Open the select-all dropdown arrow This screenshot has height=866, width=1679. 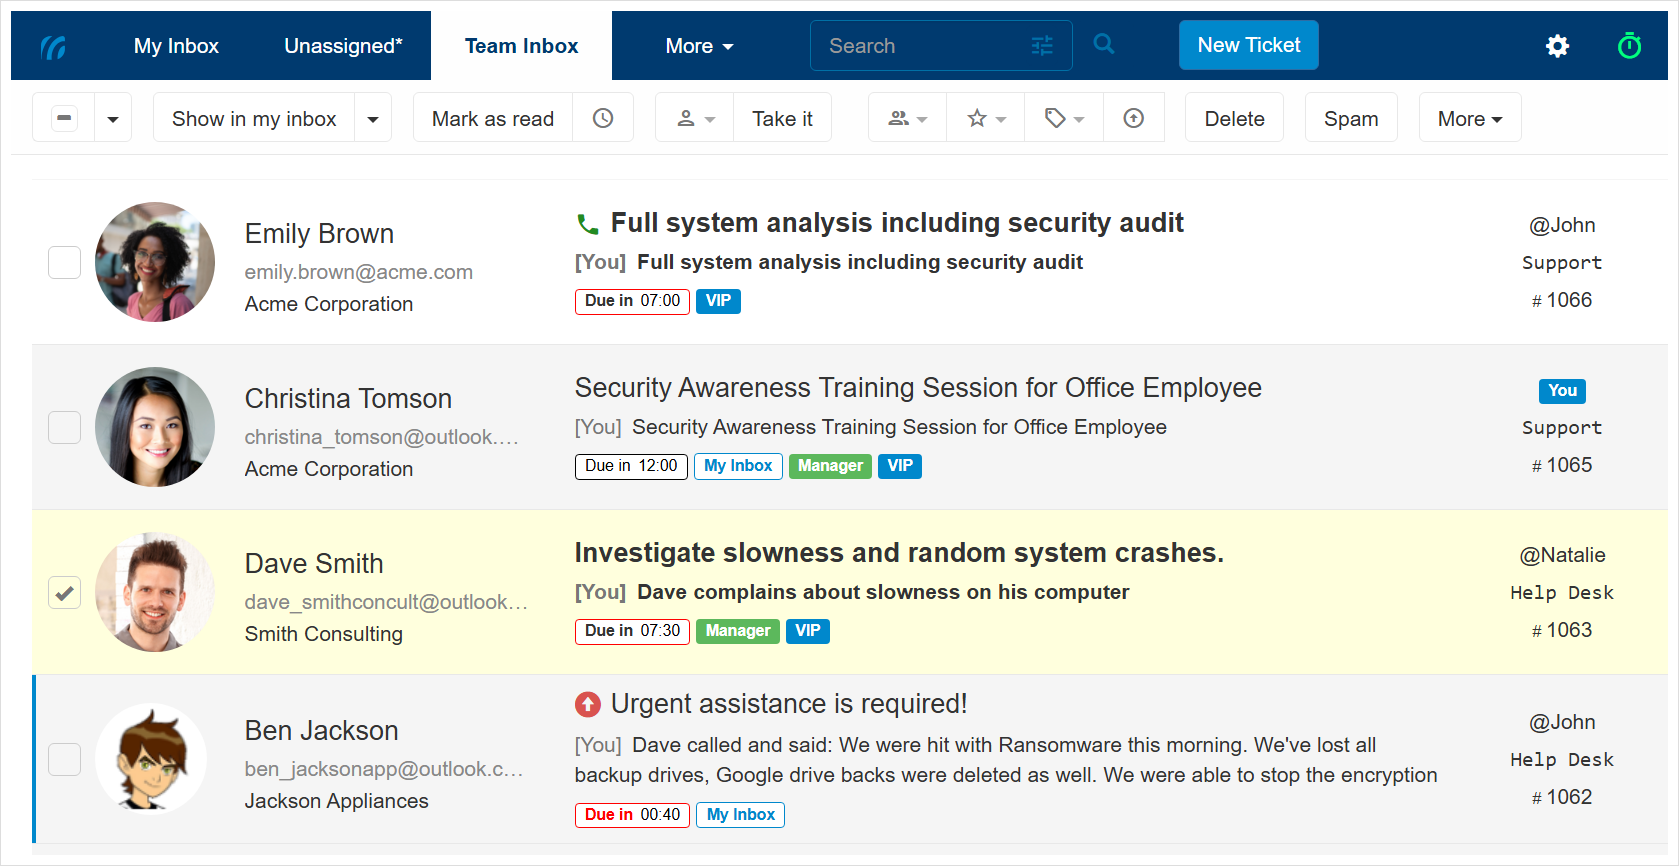[113, 119]
